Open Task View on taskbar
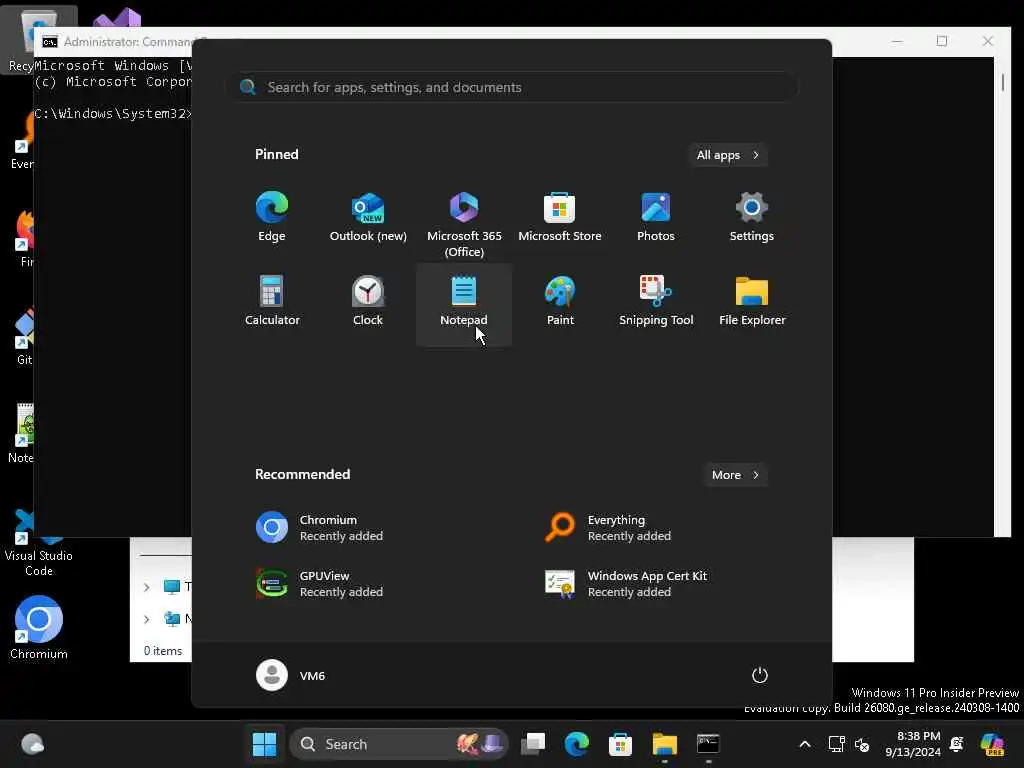 click(533, 744)
